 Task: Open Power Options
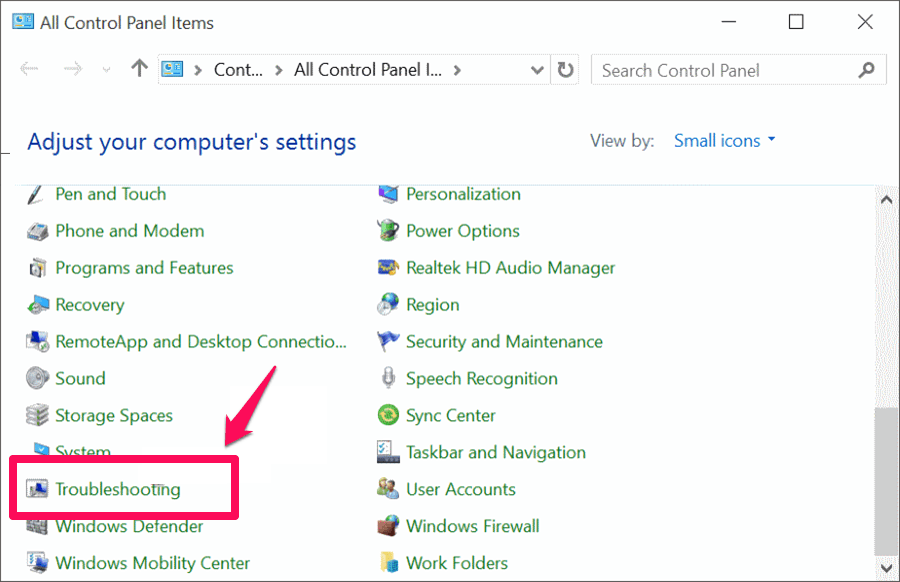pyautogui.click(x=462, y=230)
